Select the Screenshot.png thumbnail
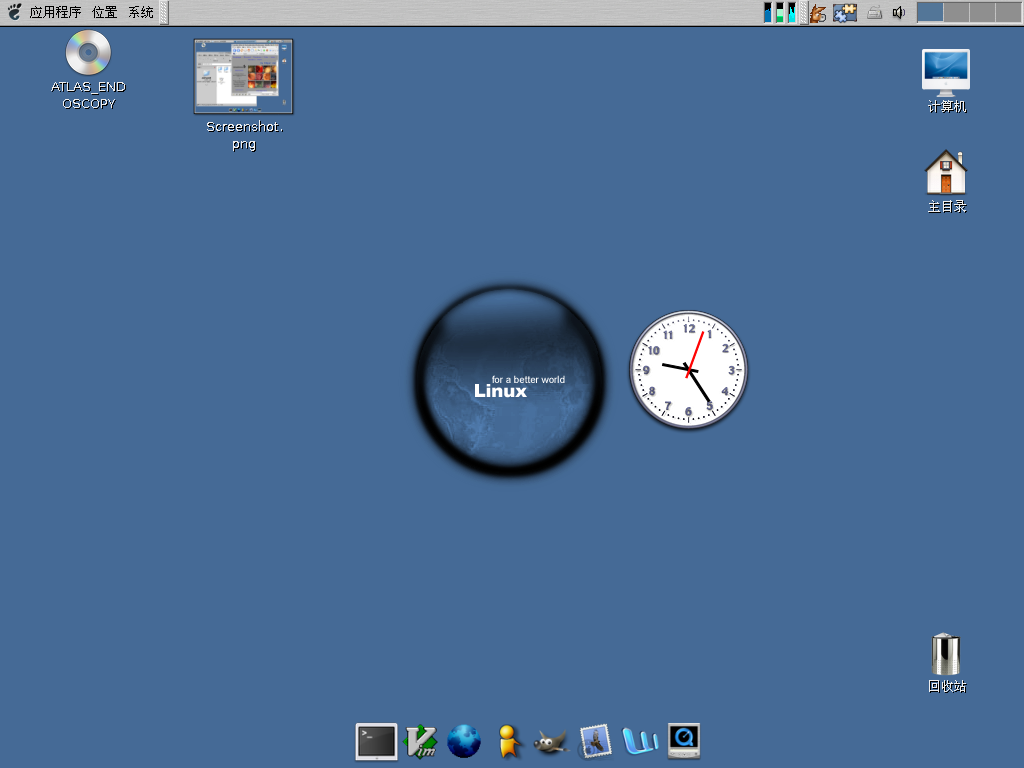The image size is (1024, 768). 243,76
